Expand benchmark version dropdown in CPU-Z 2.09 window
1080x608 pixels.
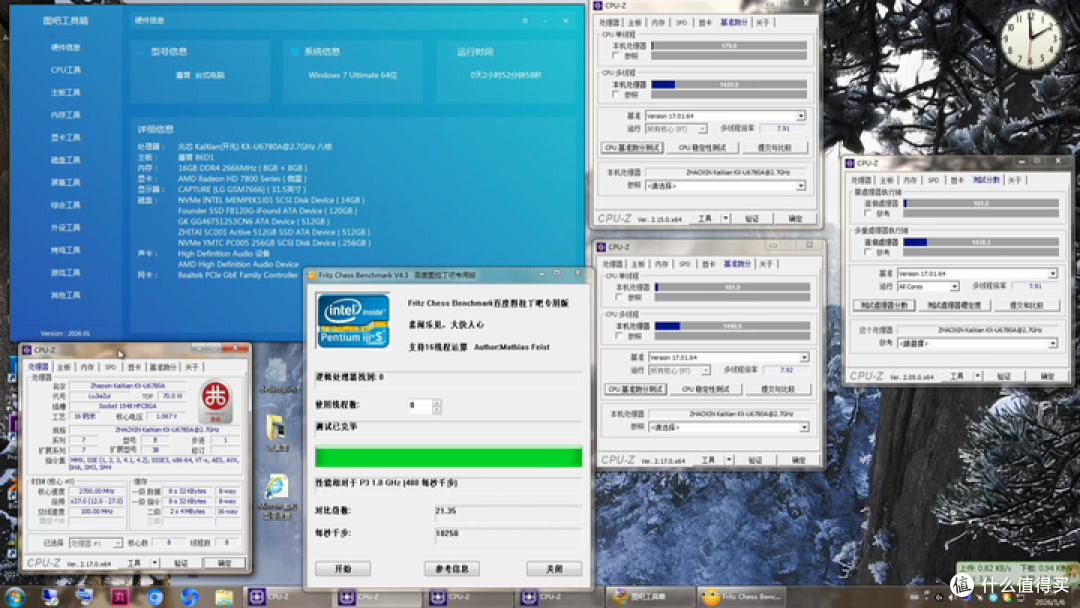point(1052,273)
